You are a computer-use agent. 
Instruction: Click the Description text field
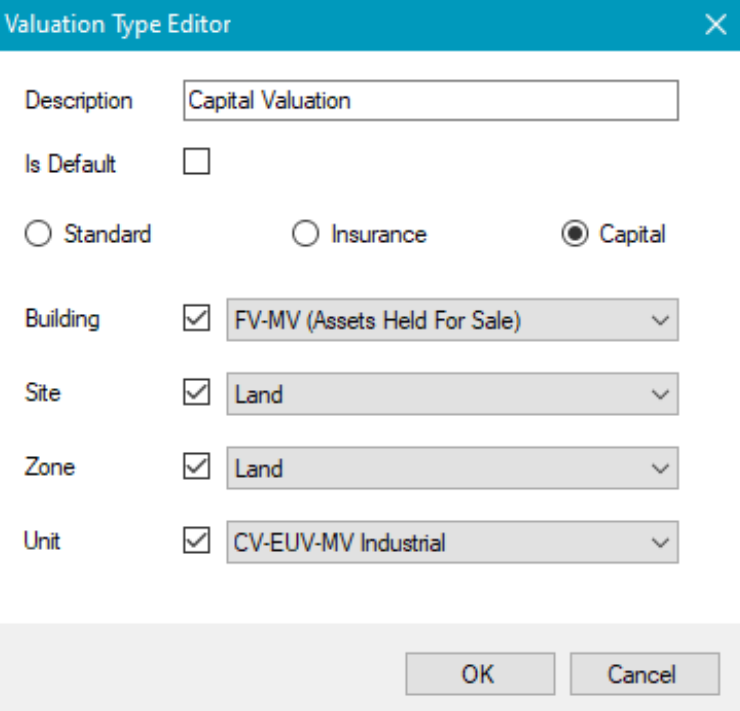[x=431, y=101]
